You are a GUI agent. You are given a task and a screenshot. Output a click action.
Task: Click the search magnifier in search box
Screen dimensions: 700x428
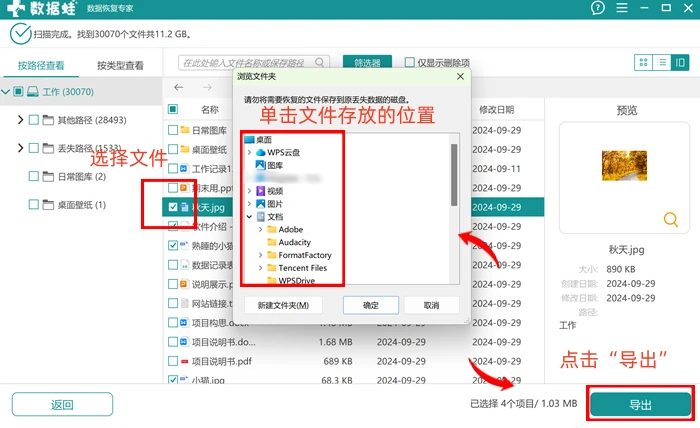[320, 62]
